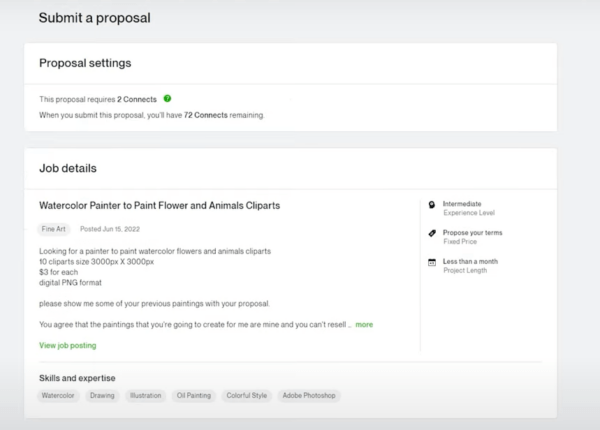The height and width of the screenshot is (430, 600).
Task: Click the Illustration skill tag
Action: [145, 396]
